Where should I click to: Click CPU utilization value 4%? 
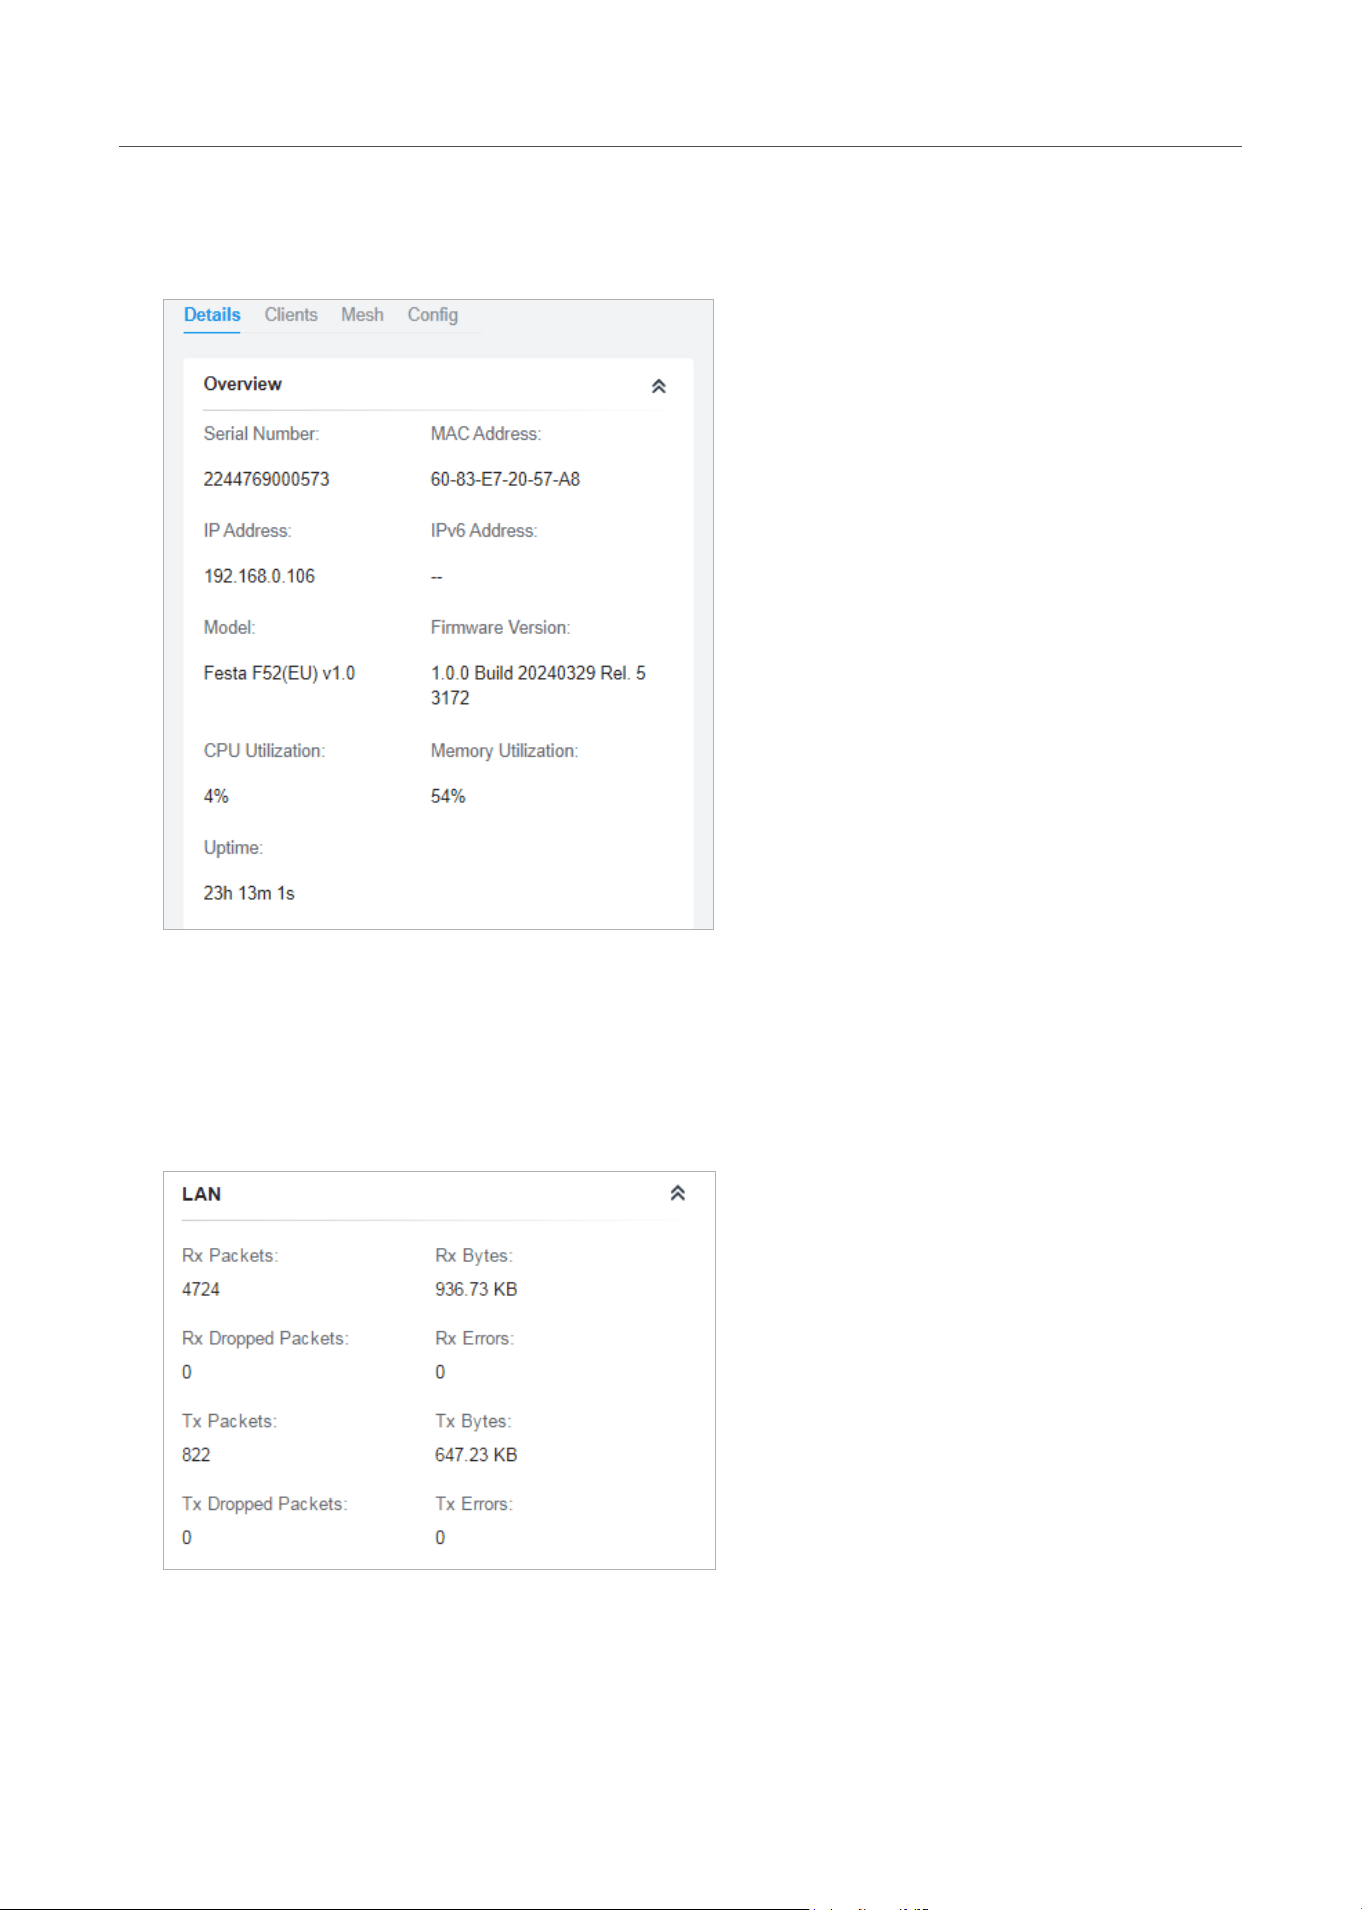click(x=216, y=796)
